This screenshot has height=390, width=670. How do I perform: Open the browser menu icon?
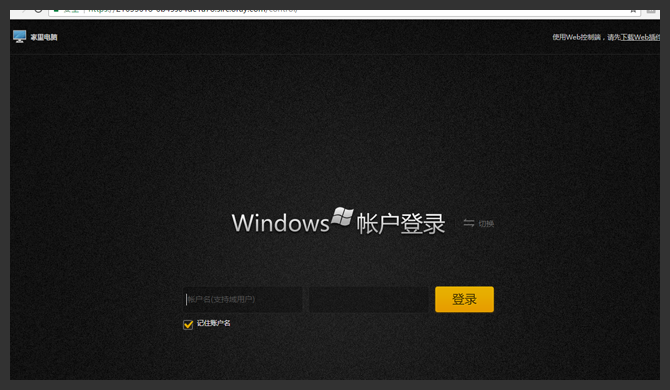[x=651, y=11]
